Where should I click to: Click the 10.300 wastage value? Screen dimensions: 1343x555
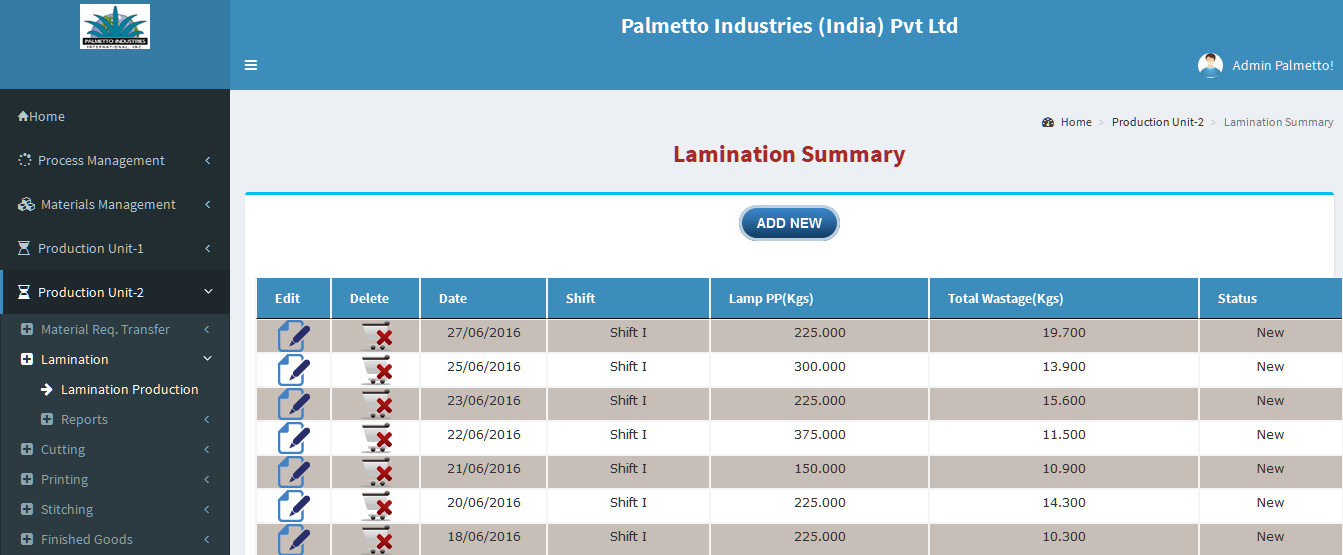click(1064, 536)
